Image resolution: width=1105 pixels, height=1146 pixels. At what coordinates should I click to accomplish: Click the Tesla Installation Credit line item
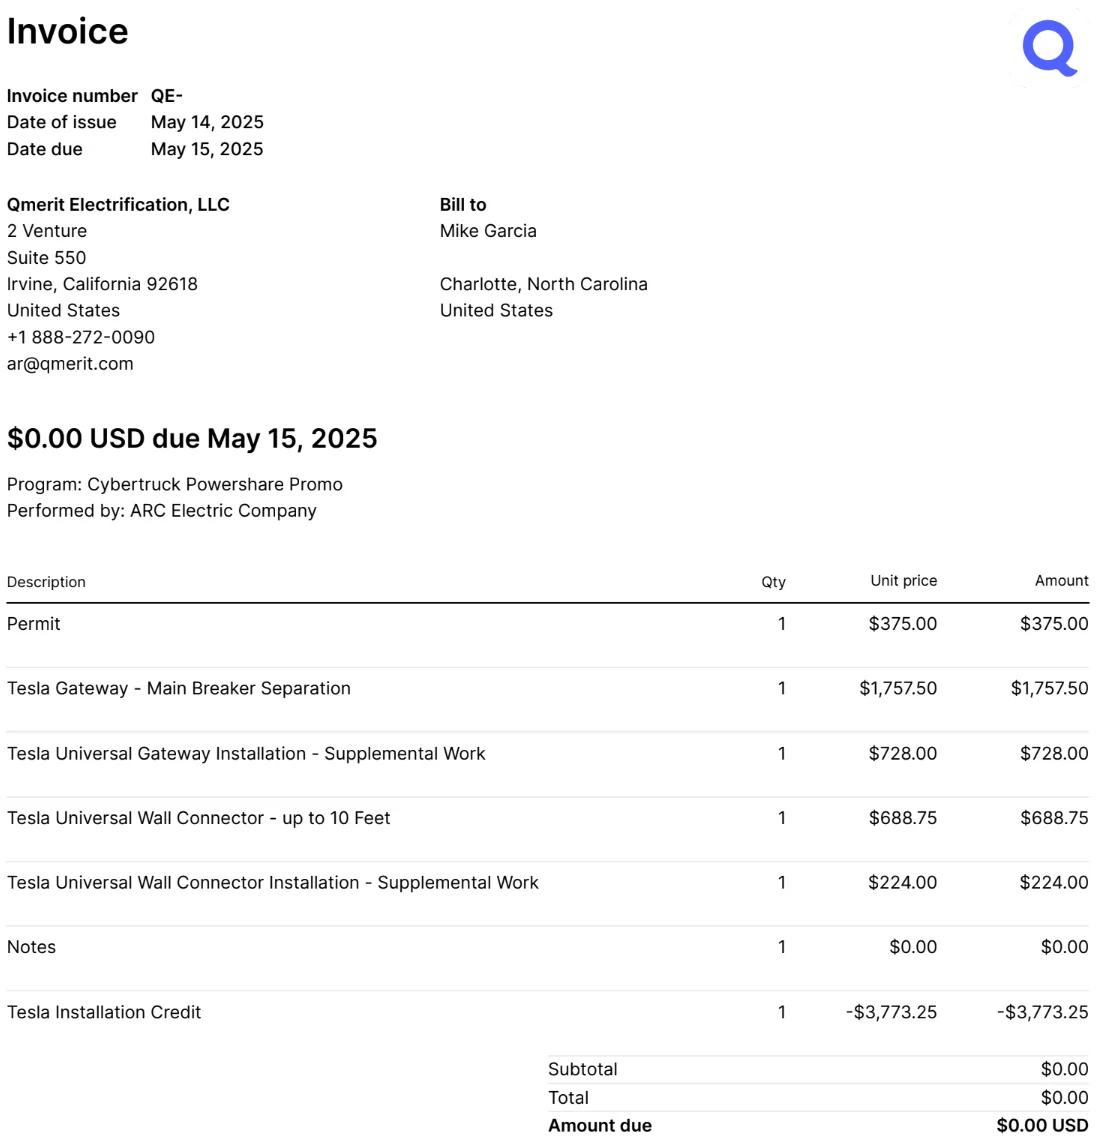(104, 1012)
